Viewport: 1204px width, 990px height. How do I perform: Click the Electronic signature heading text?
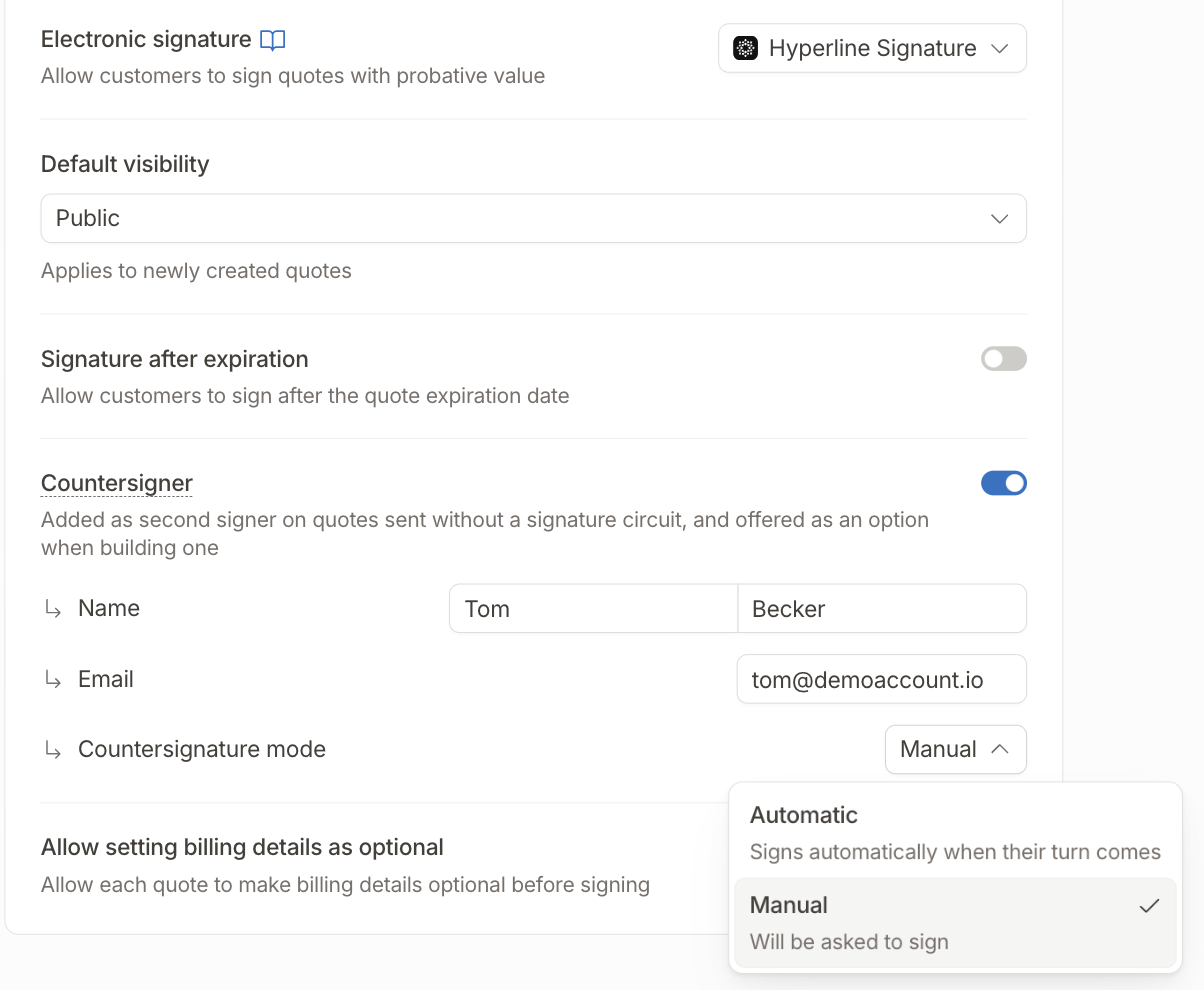pyautogui.click(x=146, y=39)
